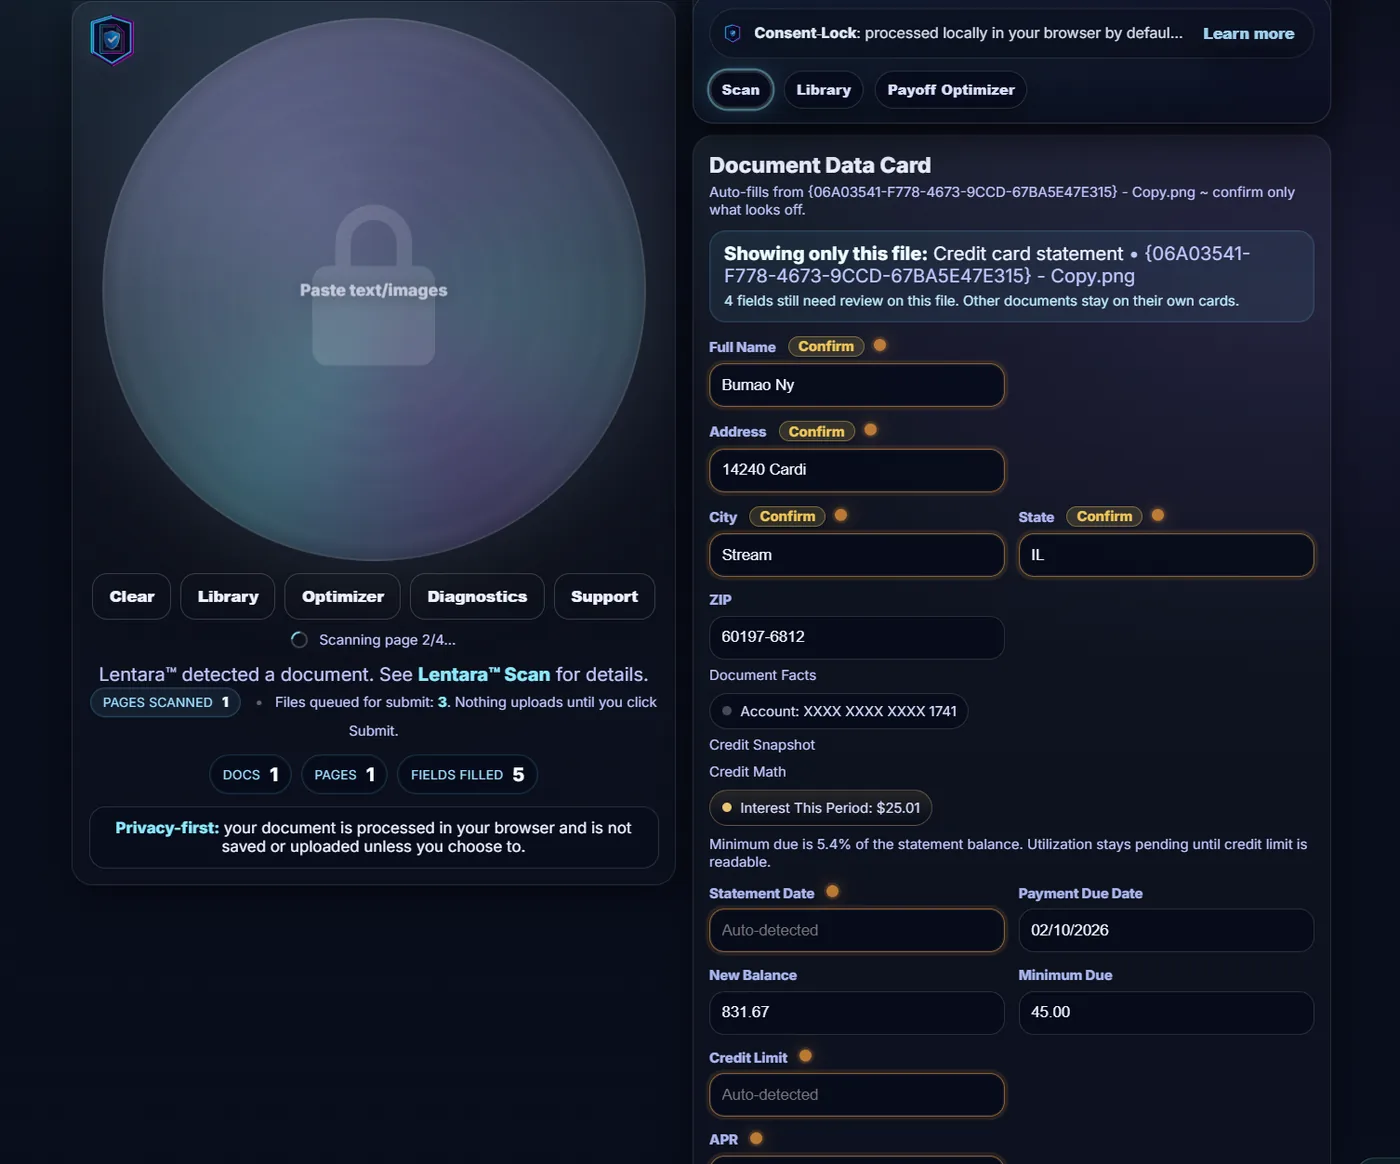This screenshot has width=1400, height=1164.
Task: Click the scanning progress spinner icon
Action: (299, 640)
